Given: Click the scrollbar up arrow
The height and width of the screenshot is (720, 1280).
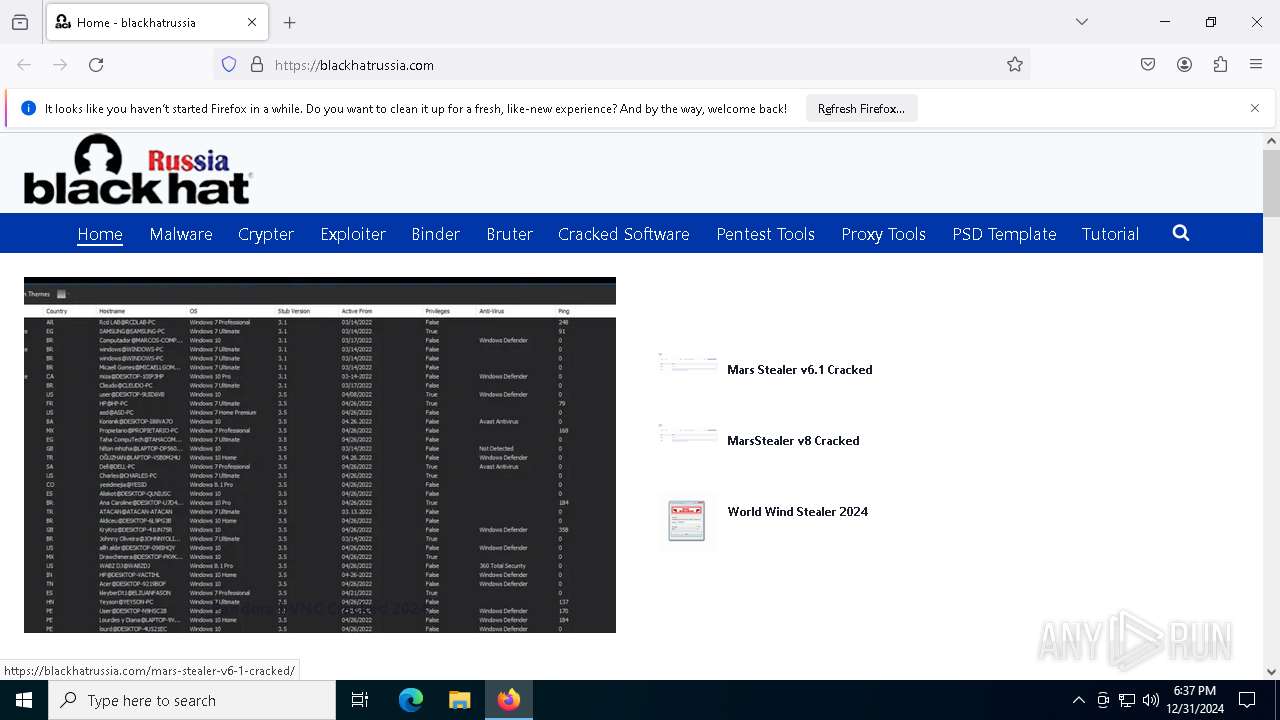Looking at the screenshot, I should pos(1271,141).
